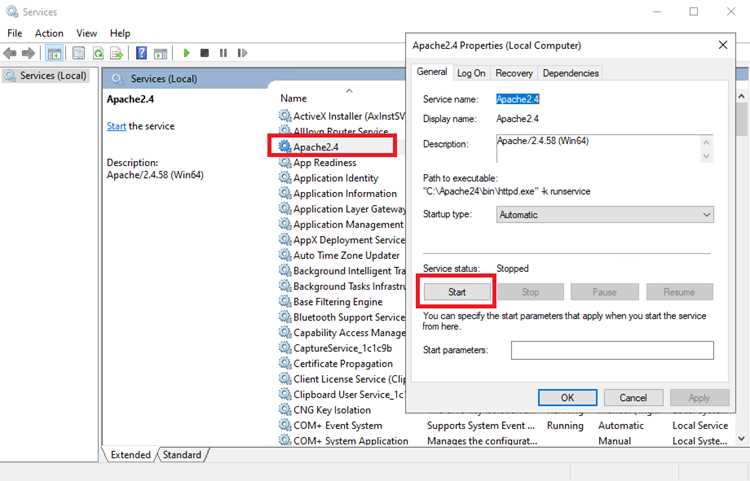750x481 pixels.
Task: Click Pause Service toolbar icon
Action: 223,53
